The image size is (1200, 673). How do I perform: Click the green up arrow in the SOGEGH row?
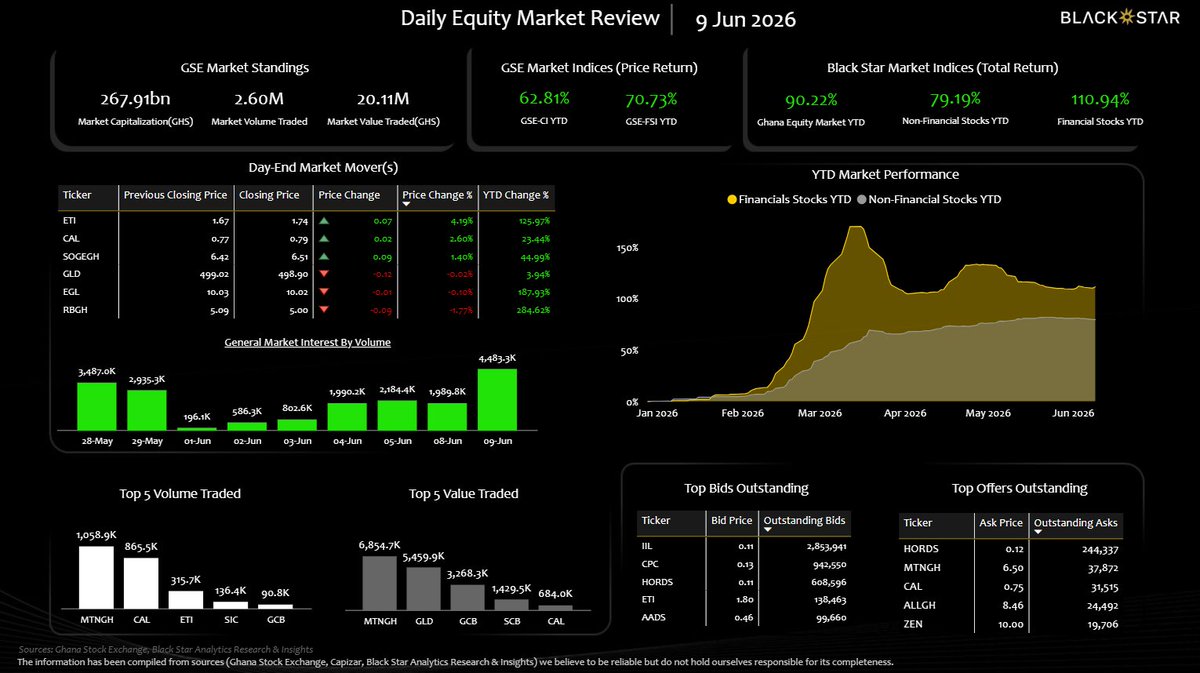click(324, 255)
